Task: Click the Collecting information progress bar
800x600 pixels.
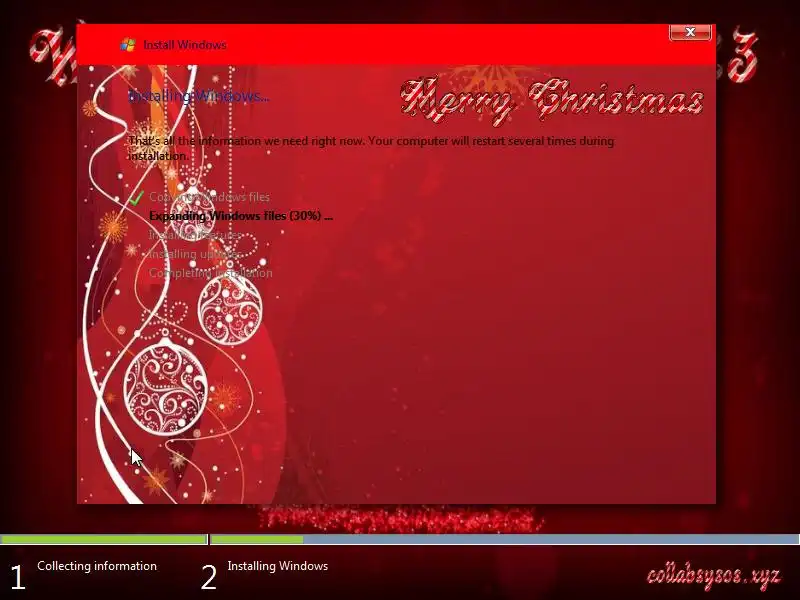Action: (104, 539)
